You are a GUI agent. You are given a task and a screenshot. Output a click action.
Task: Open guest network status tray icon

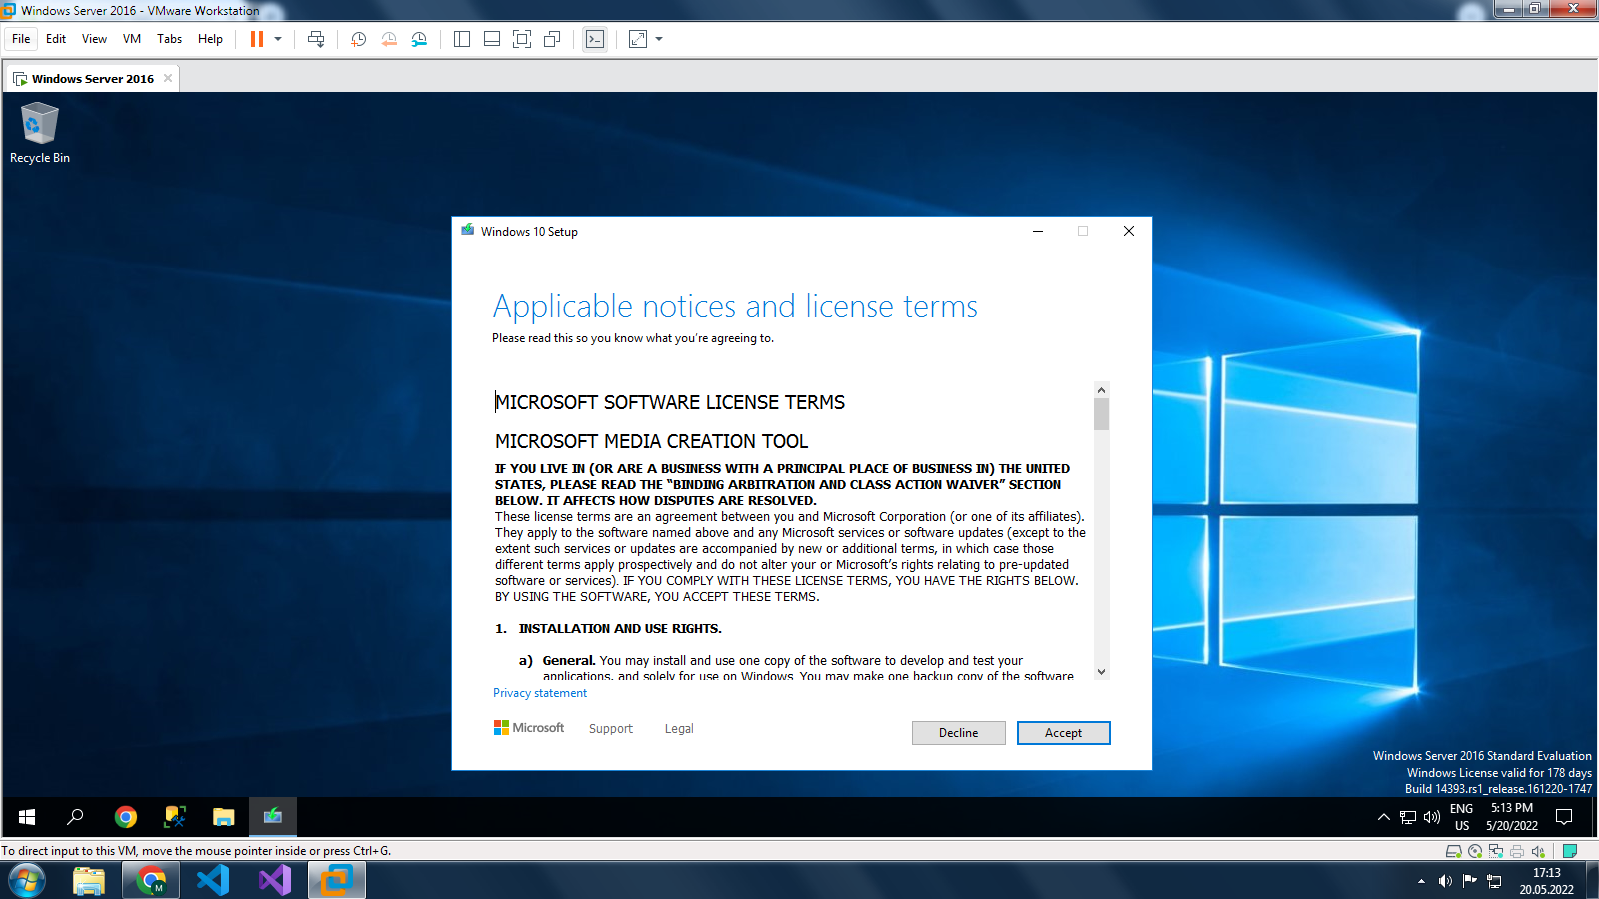point(1408,817)
